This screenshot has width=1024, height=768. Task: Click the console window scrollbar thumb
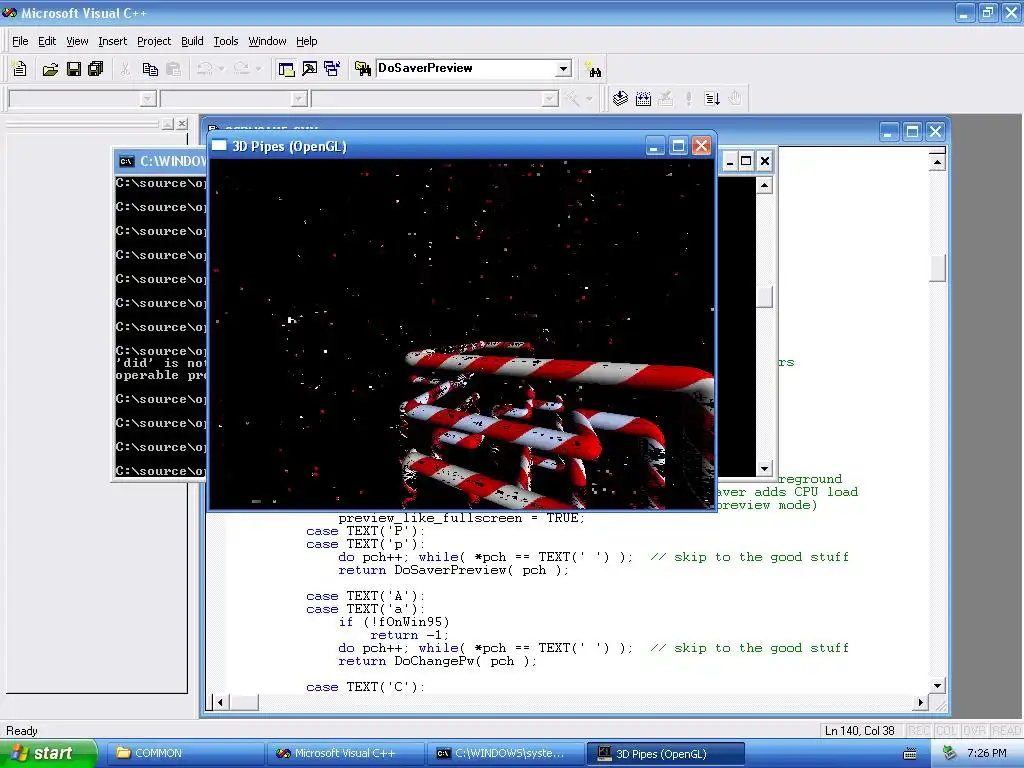pyautogui.click(x=765, y=297)
